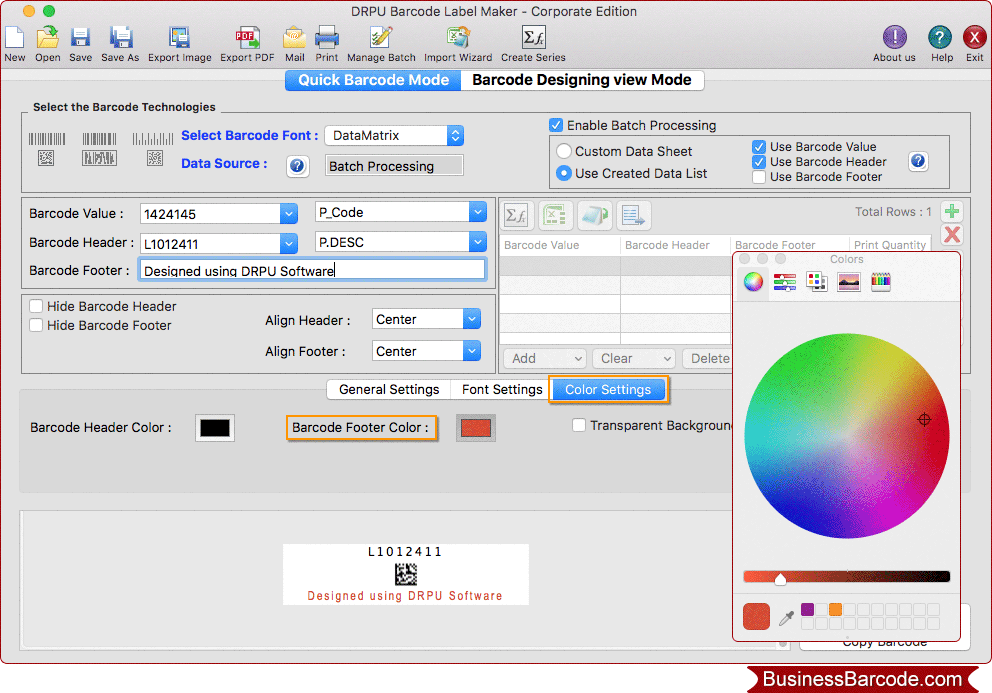Open the Color Settings tab

tap(608, 389)
